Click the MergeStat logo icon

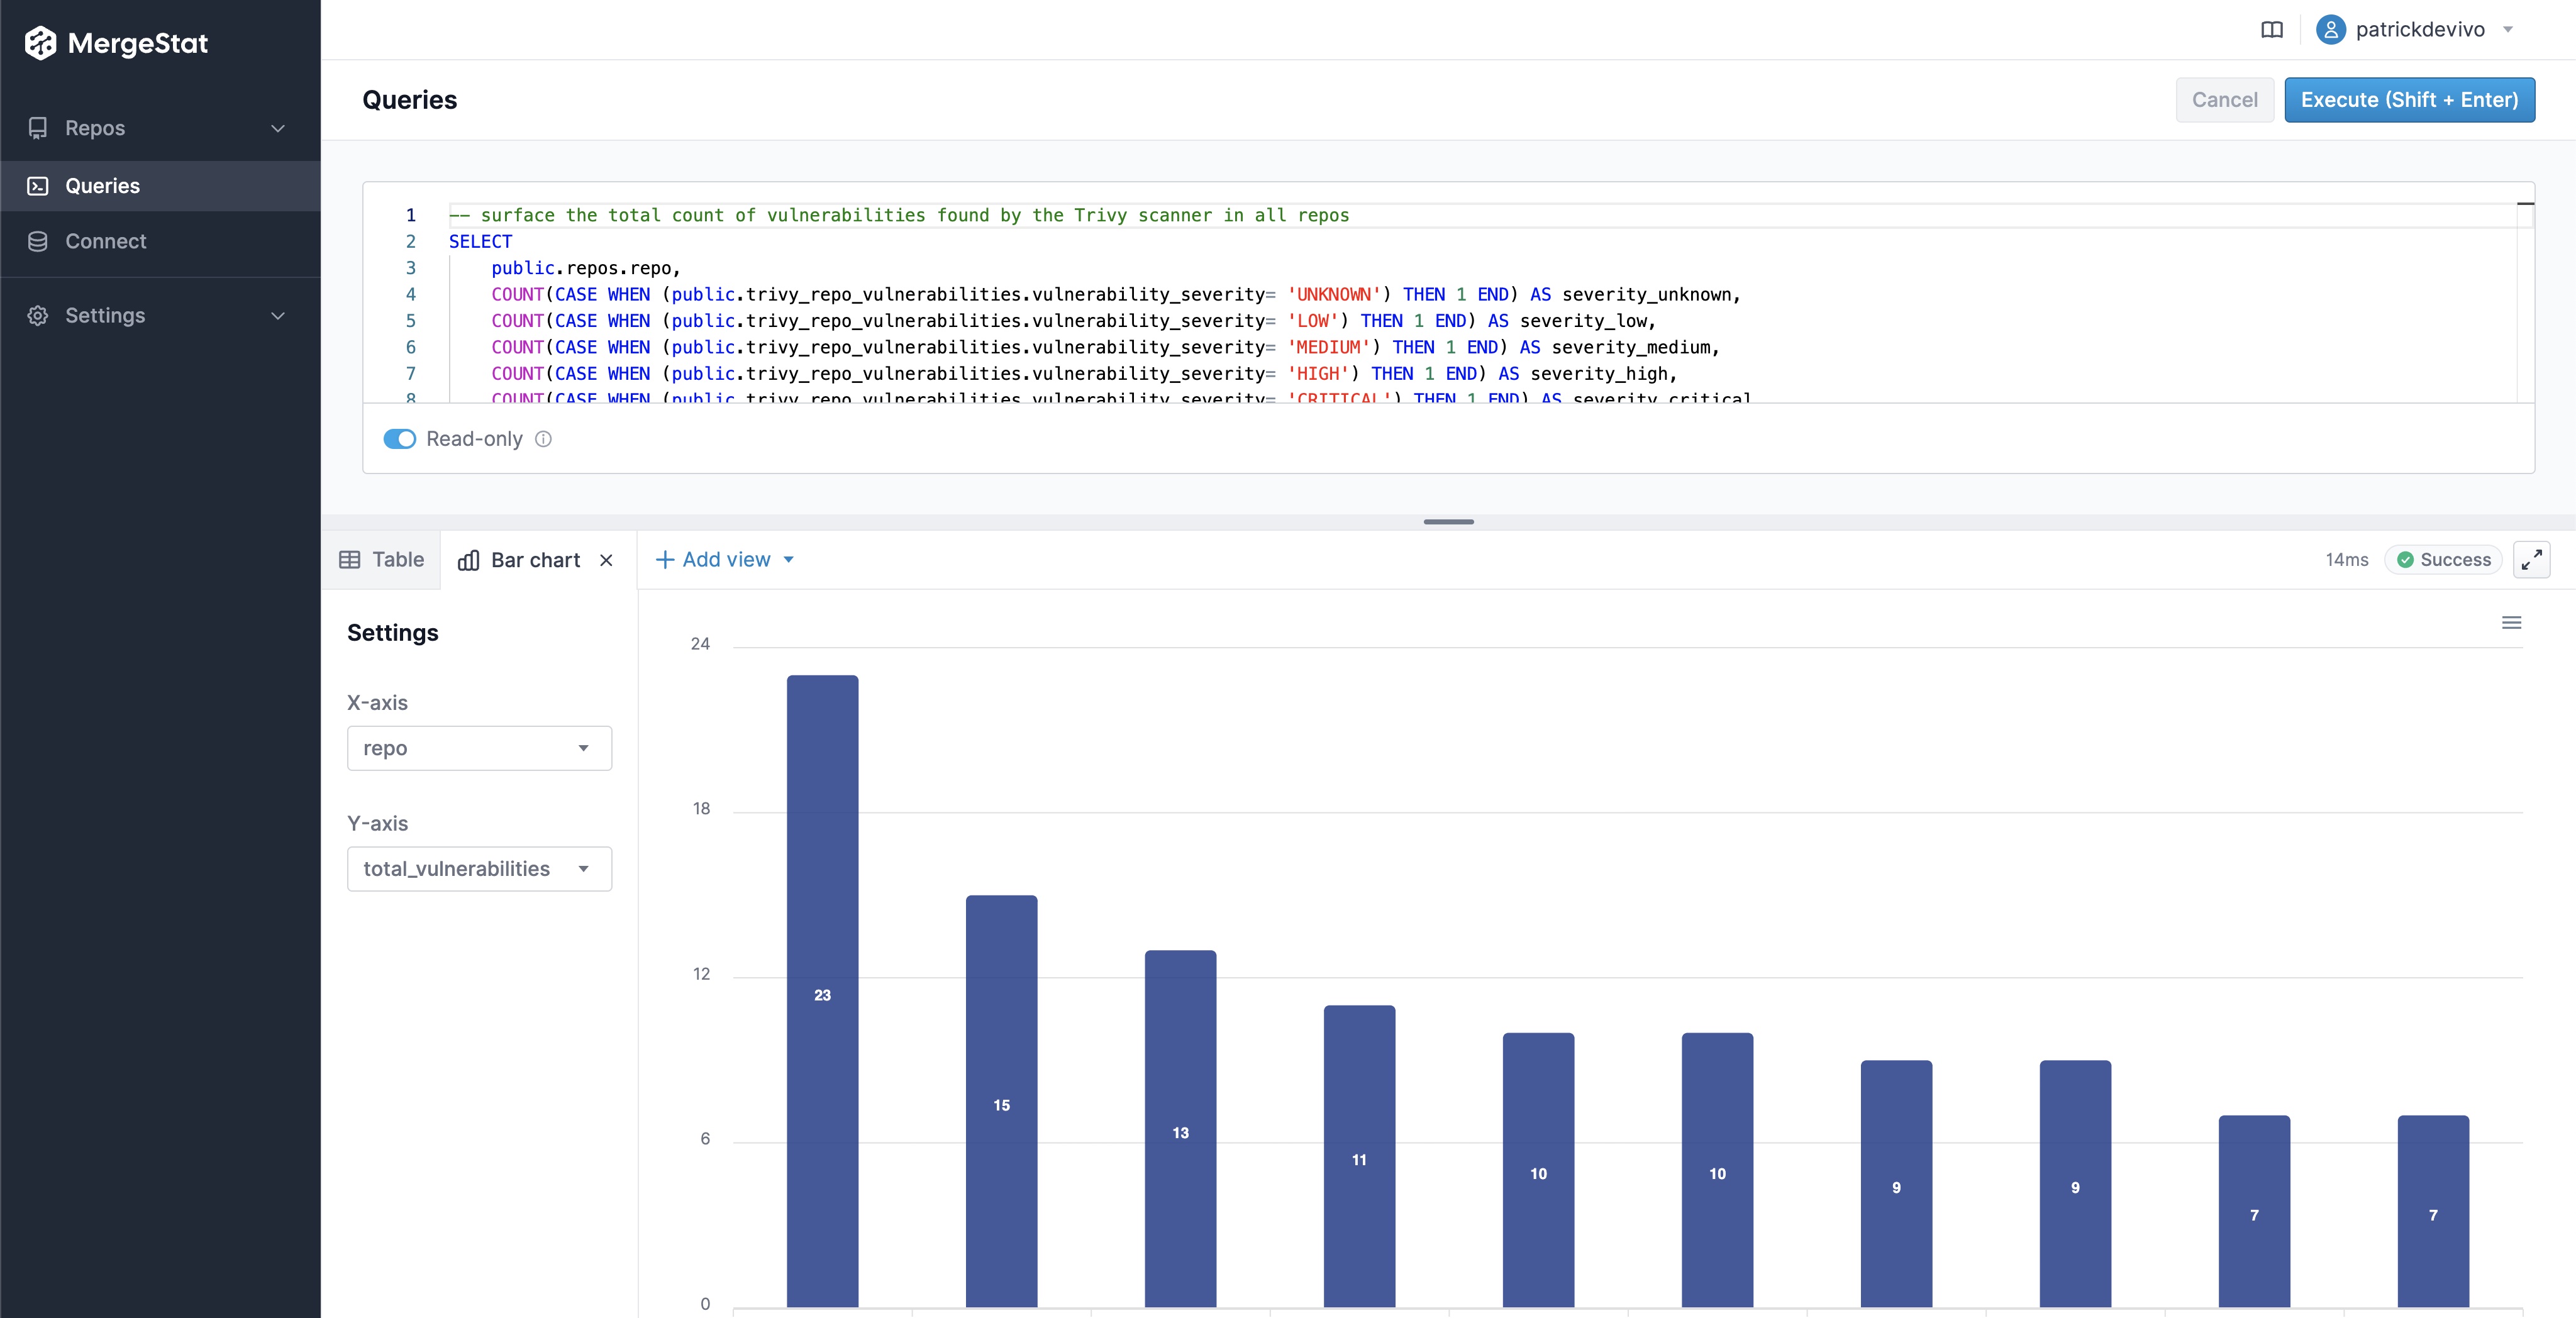coord(40,43)
